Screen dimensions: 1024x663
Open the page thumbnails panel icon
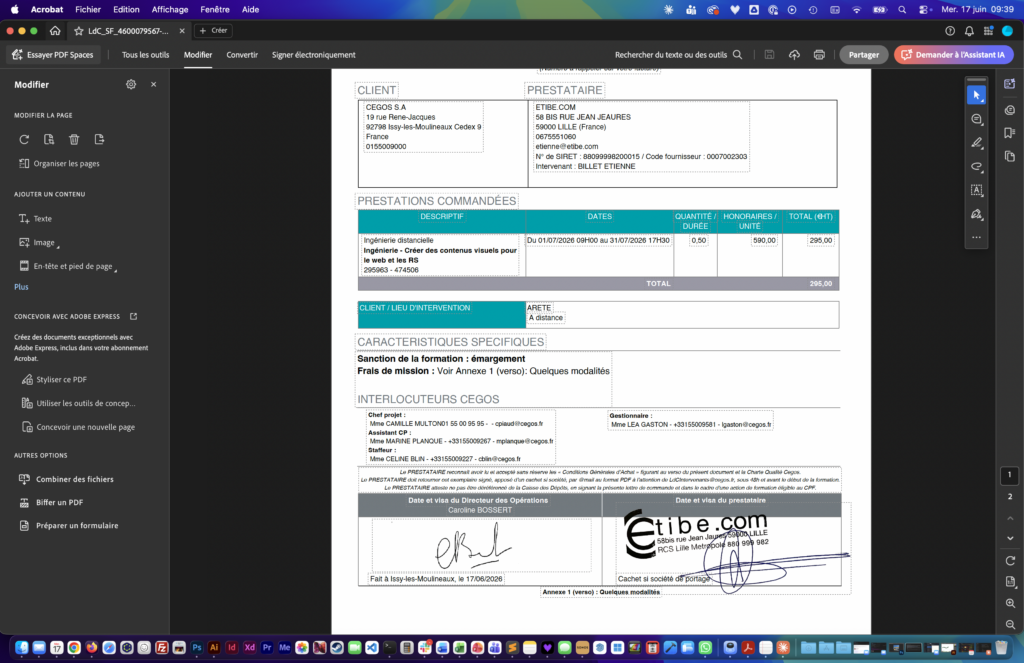(1010, 157)
